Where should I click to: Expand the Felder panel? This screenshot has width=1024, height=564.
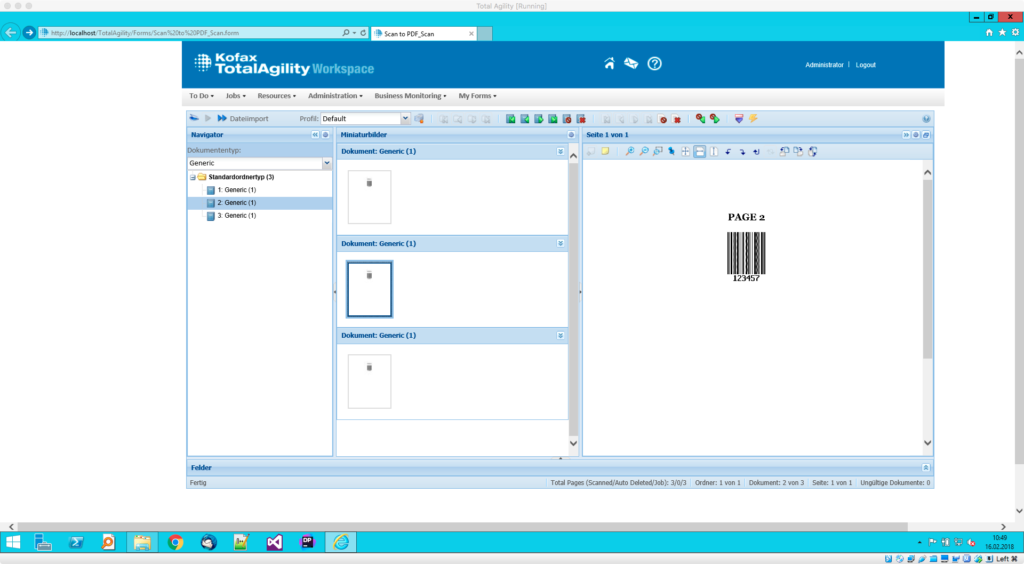(926, 467)
